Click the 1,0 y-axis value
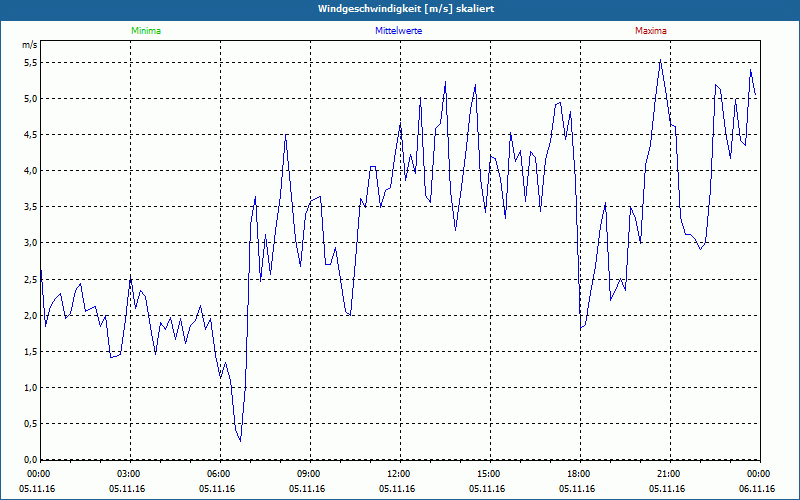Image resolution: width=800 pixels, height=500 pixels. pyautogui.click(x=31, y=388)
